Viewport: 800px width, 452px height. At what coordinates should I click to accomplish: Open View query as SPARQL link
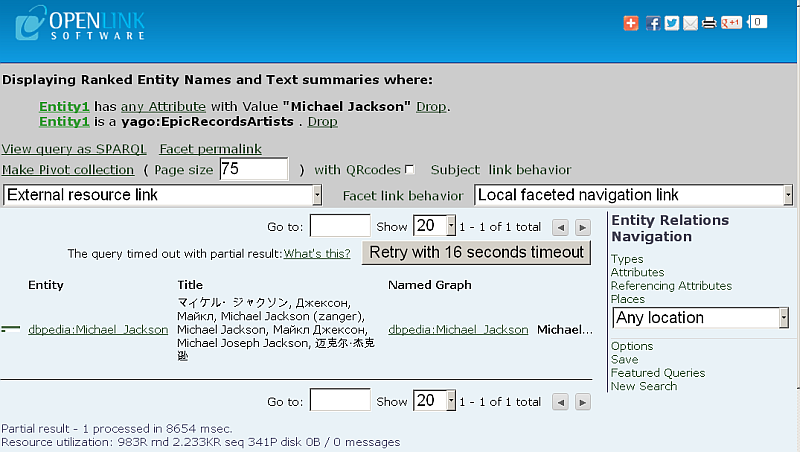(74, 149)
